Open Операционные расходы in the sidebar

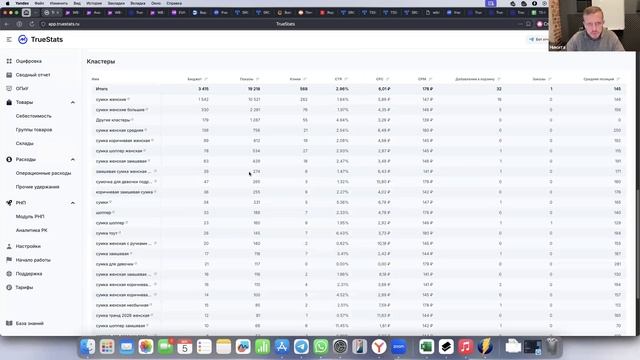(x=43, y=173)
